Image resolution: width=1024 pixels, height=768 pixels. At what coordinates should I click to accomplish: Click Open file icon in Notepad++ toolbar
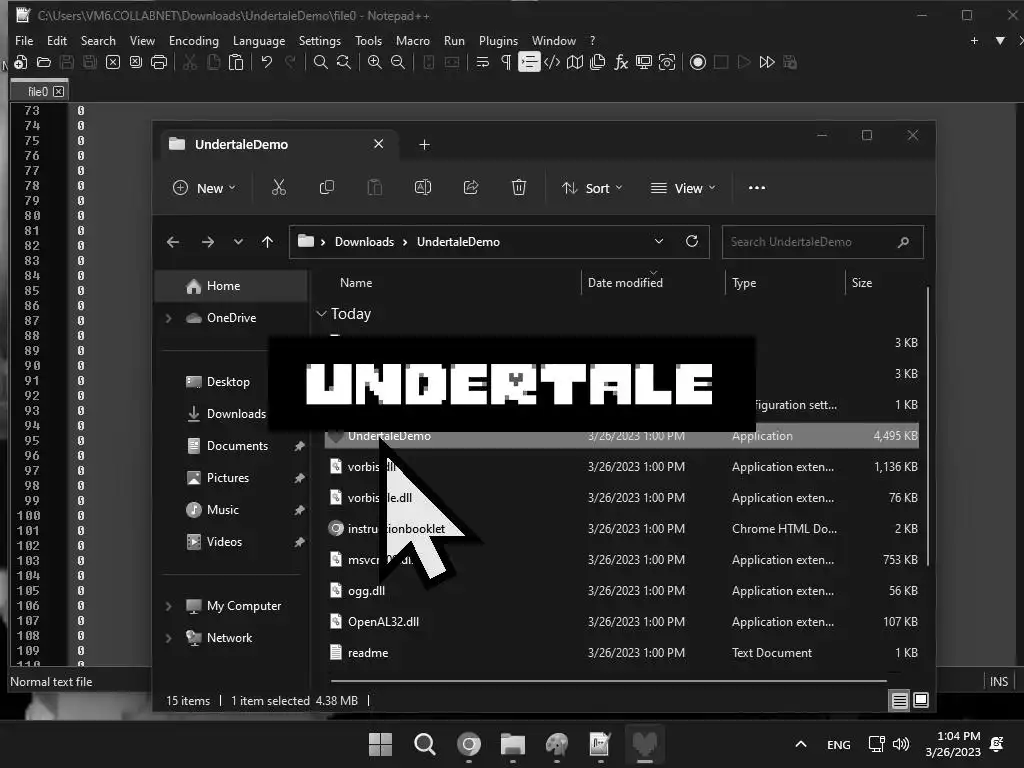click(x=44, y=63)
